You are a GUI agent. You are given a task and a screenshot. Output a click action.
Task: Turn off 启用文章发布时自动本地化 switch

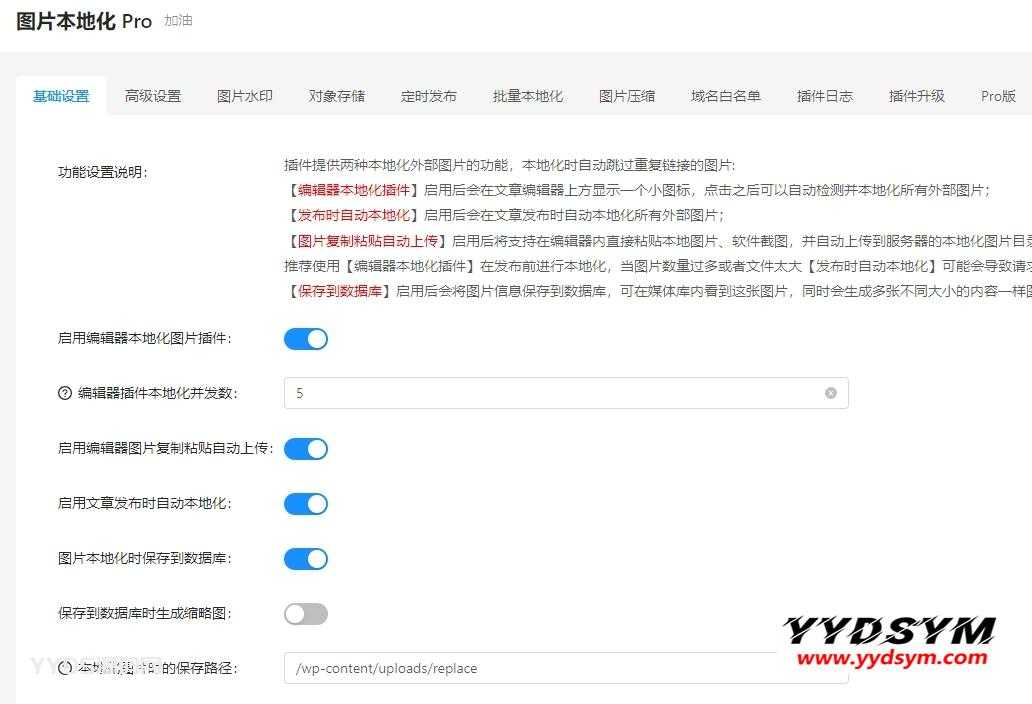point(305,504)
